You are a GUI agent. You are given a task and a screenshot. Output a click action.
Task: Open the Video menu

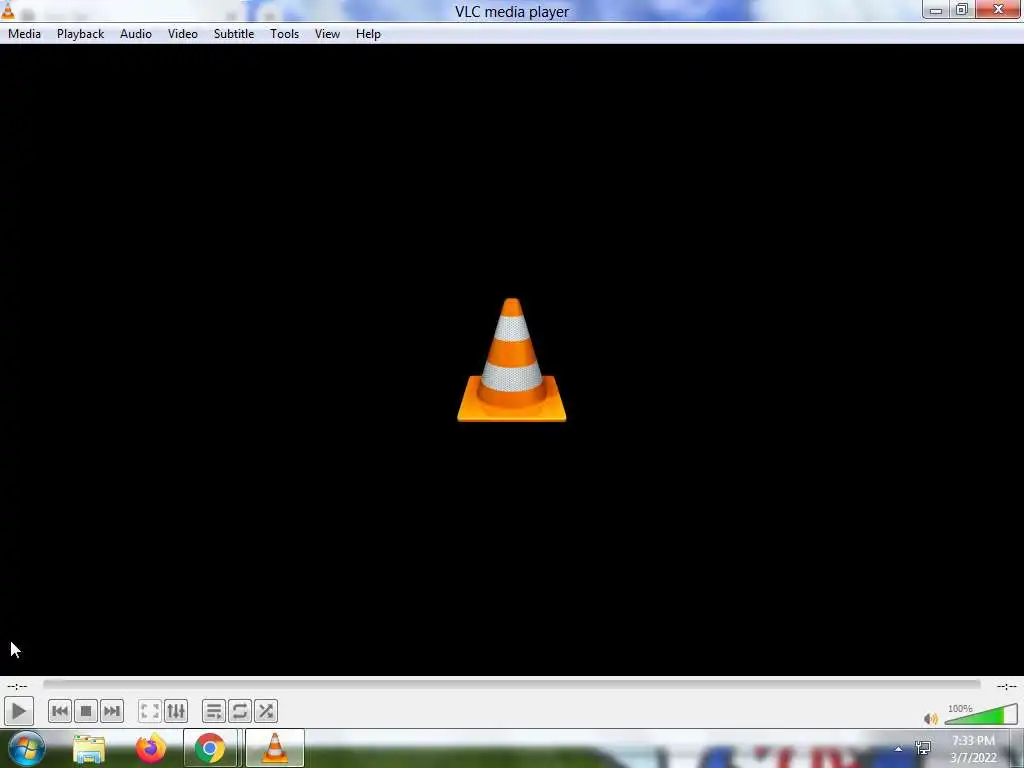183,34
